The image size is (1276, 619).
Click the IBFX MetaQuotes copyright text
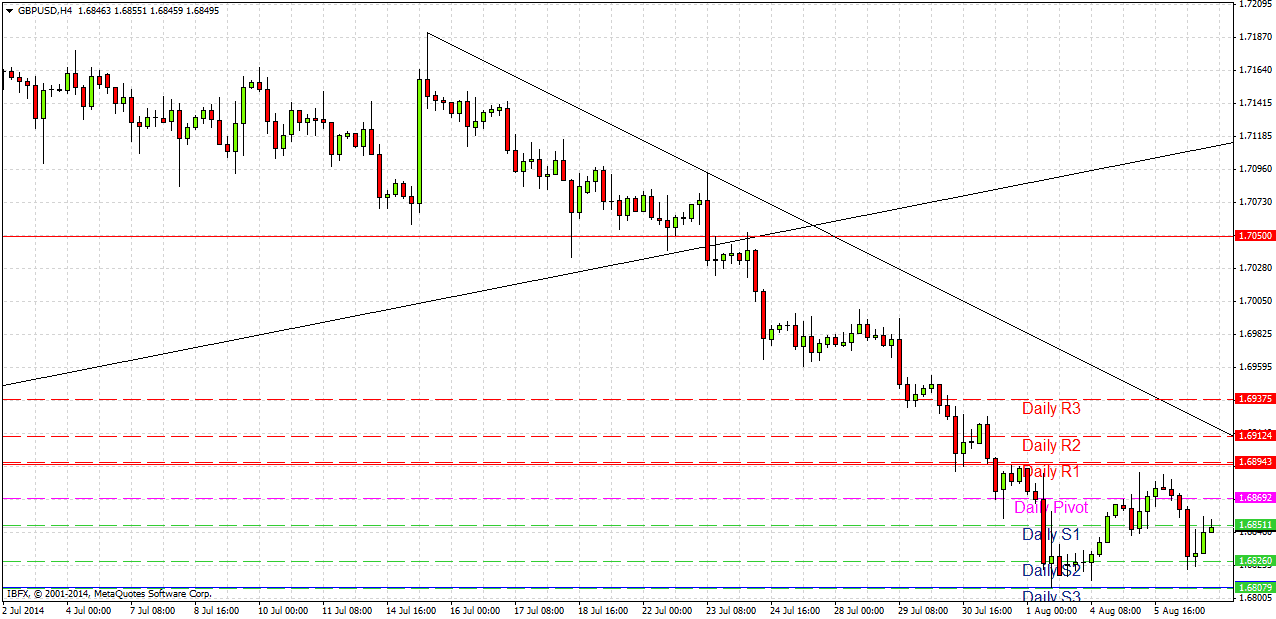108,592
